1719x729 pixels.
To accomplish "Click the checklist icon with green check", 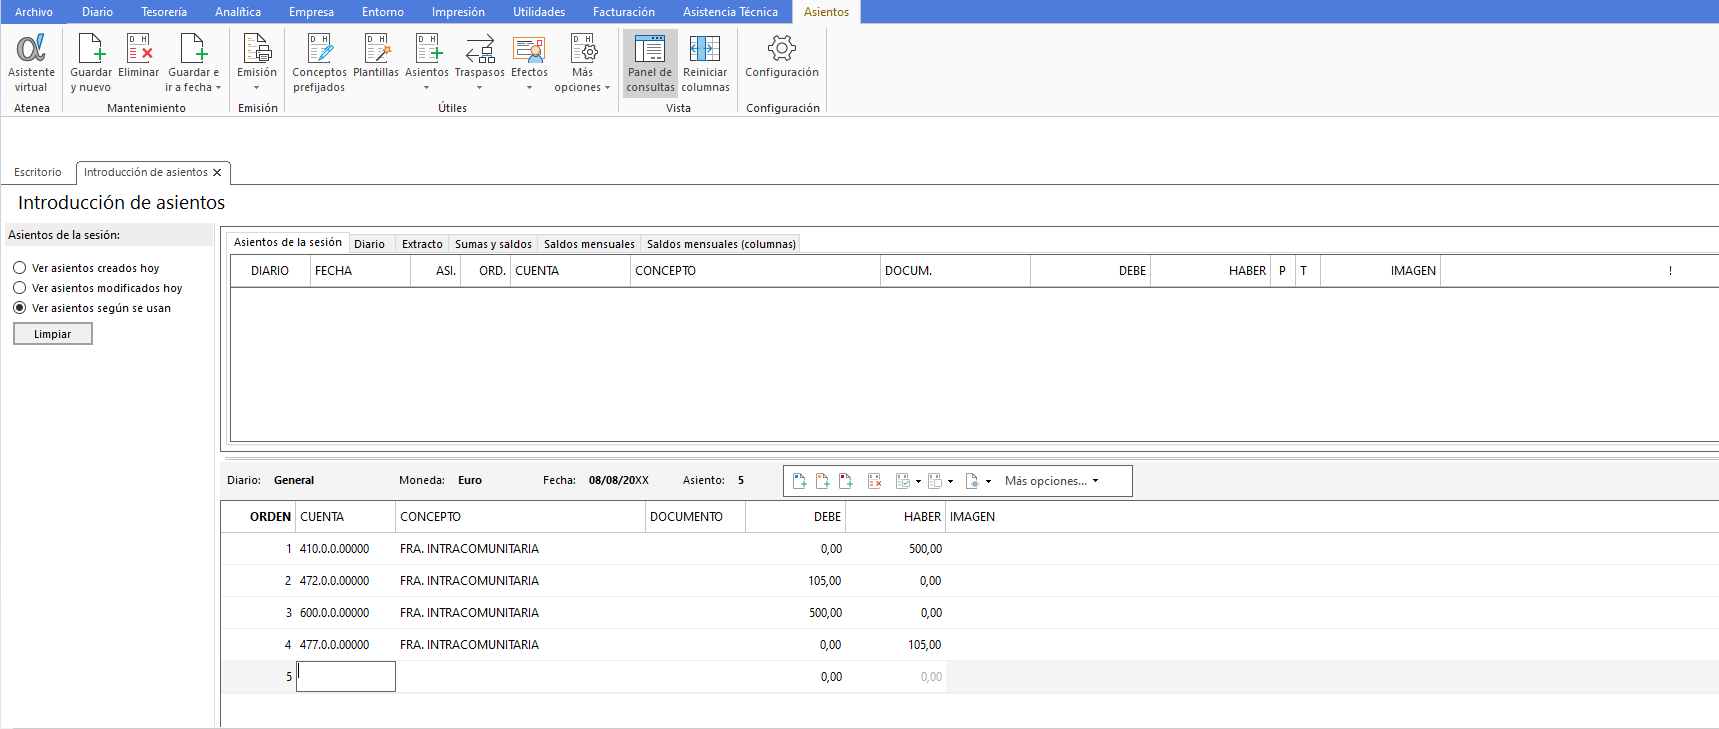I will coord(903,481).
